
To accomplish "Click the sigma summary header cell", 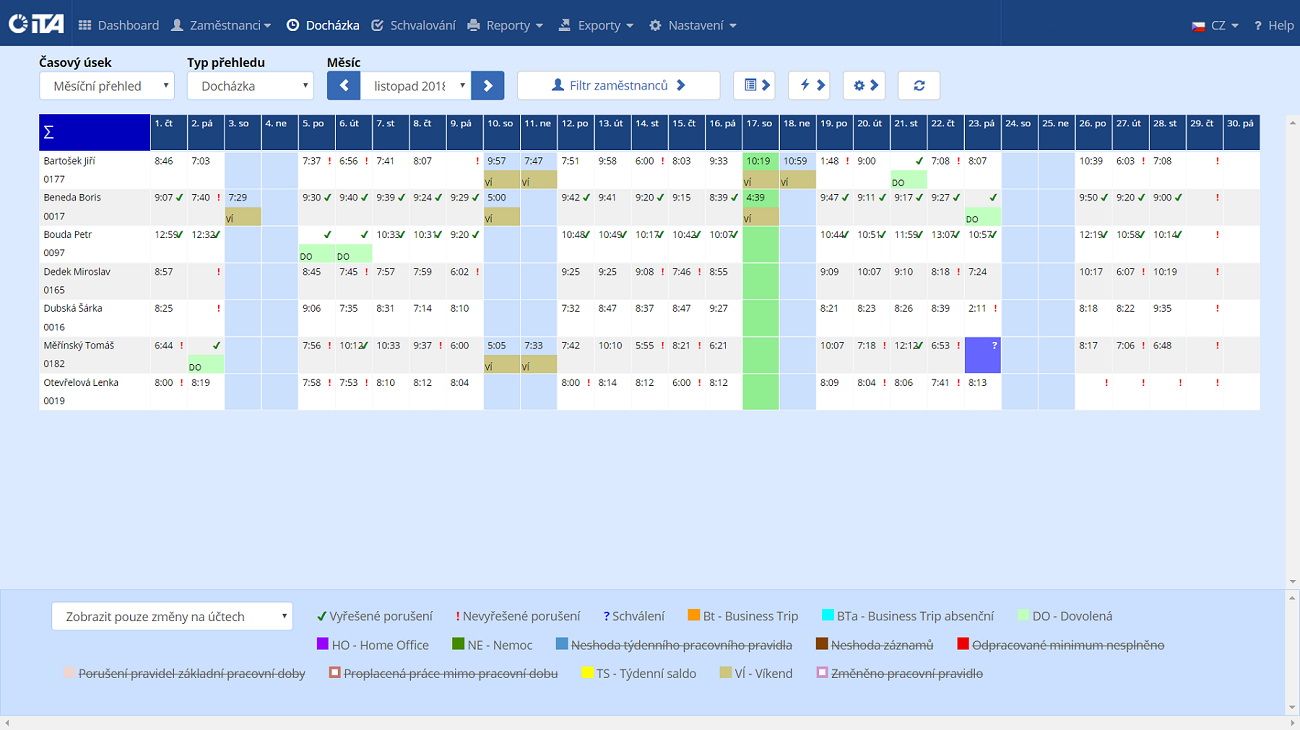I will [94, 133].
